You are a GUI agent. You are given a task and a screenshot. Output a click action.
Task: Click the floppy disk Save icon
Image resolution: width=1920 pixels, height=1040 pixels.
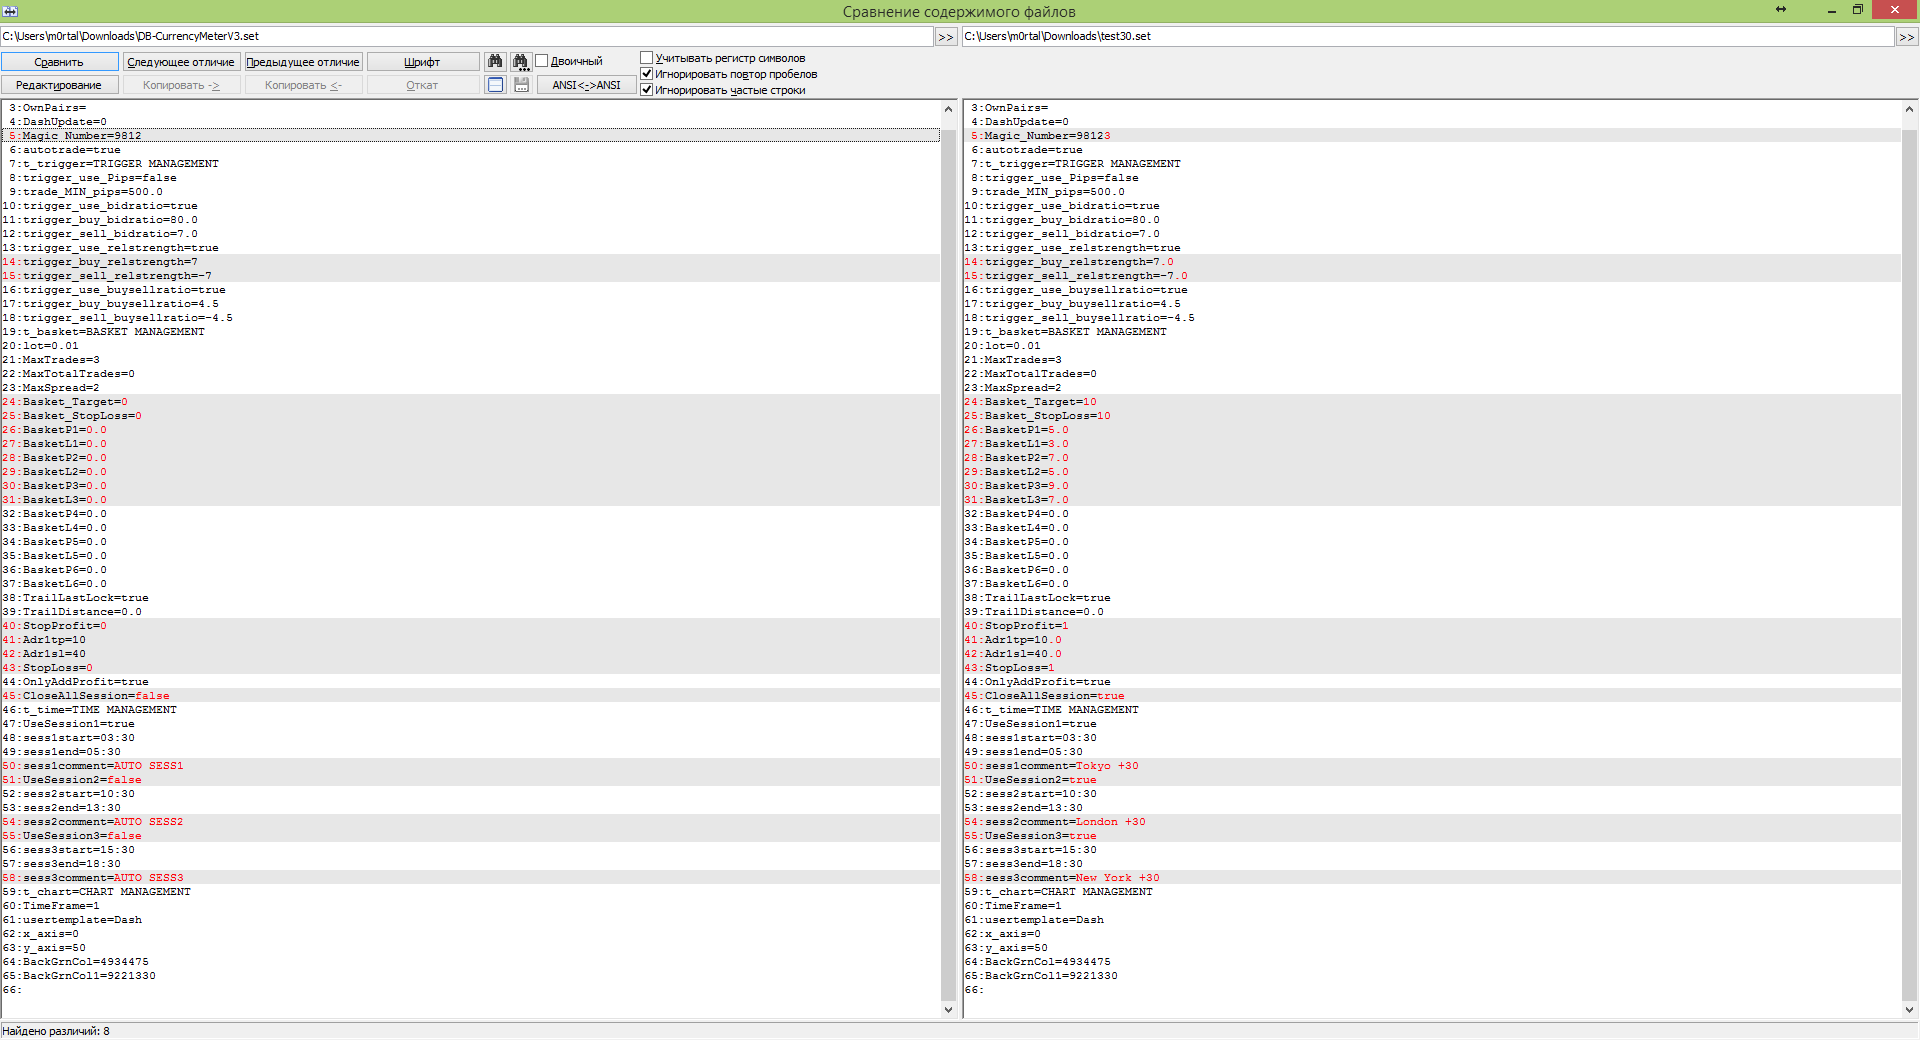[x=521, y=85]
